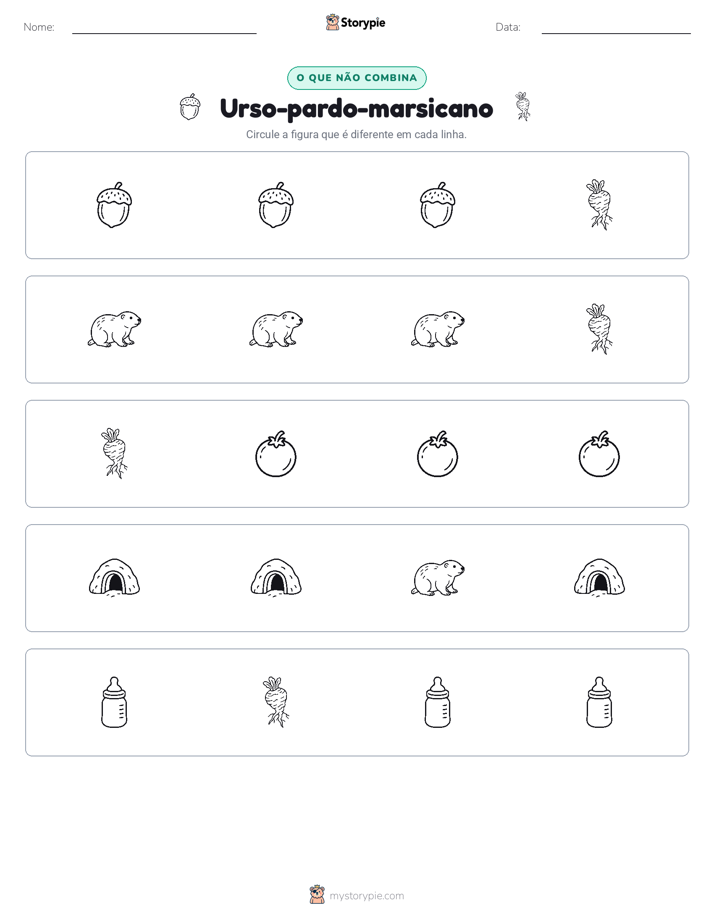This screenshot has height=924, width=714.
Task: Circle the marmot among the caves
Action: coord(438,578)
